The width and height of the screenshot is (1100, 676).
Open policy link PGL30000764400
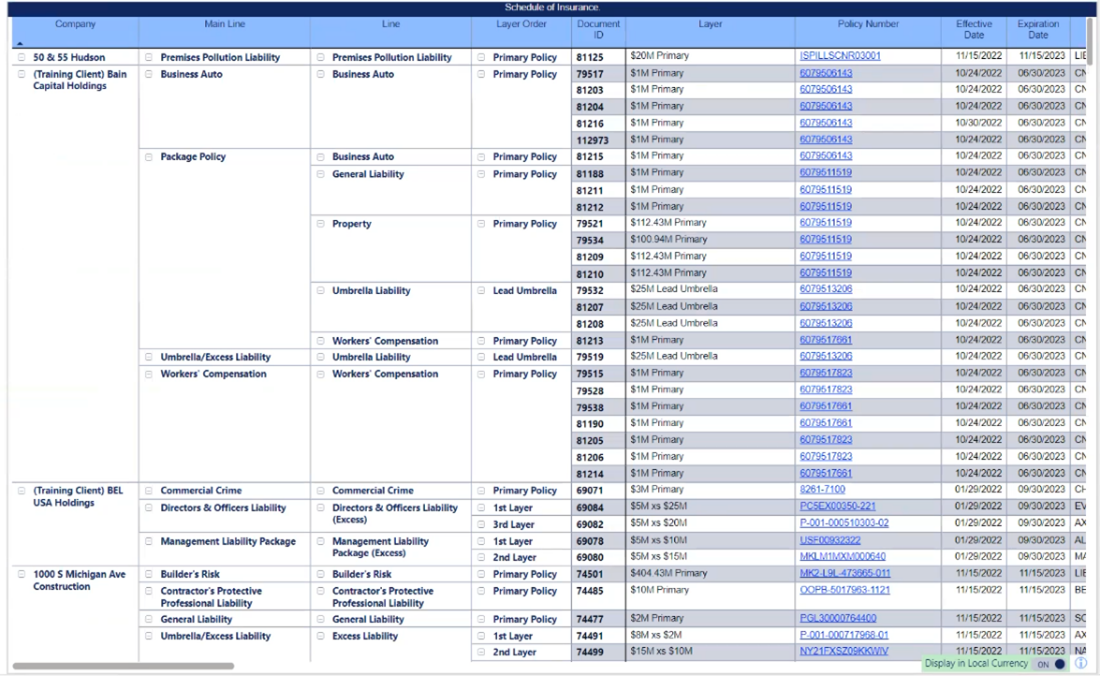coord(838,618)
